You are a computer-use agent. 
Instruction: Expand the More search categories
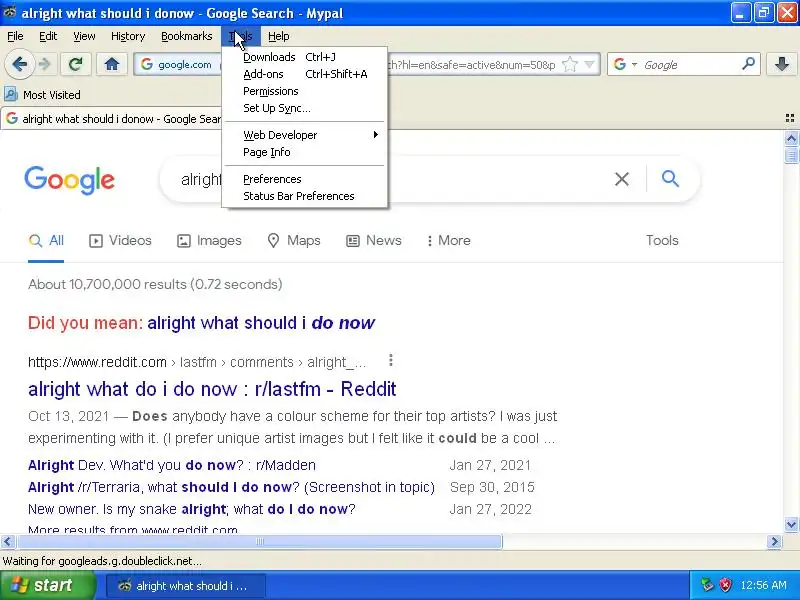[x=448, y=240]
